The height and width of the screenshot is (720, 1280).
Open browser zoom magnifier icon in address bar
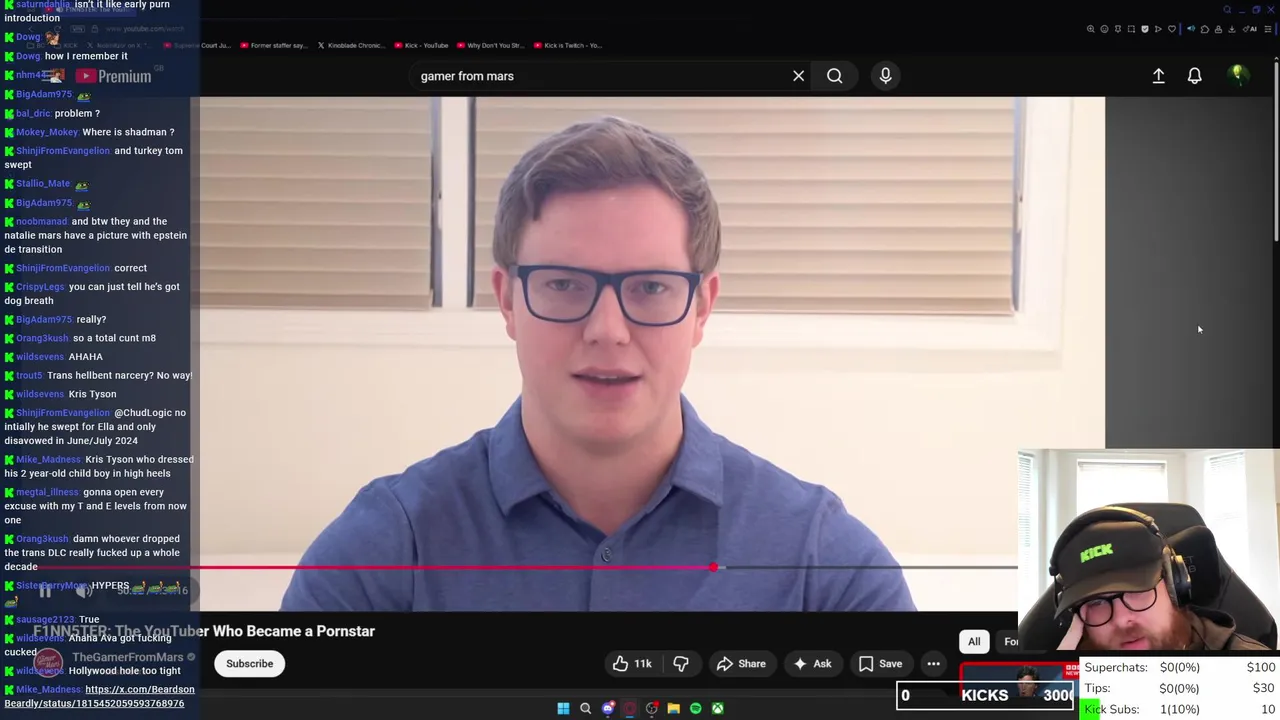coord(1091,29)
